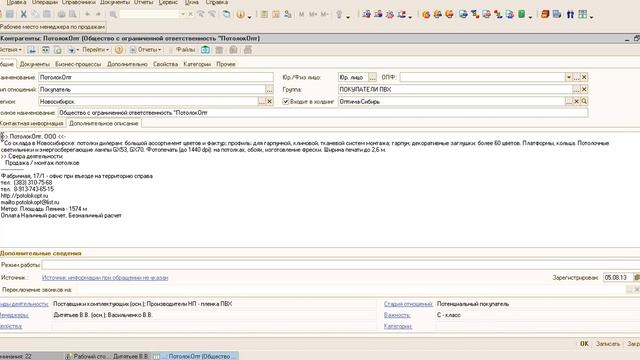640x360 pixels.
Task: Open the Действия dropdown menu
Action: (x=11, y=50)
